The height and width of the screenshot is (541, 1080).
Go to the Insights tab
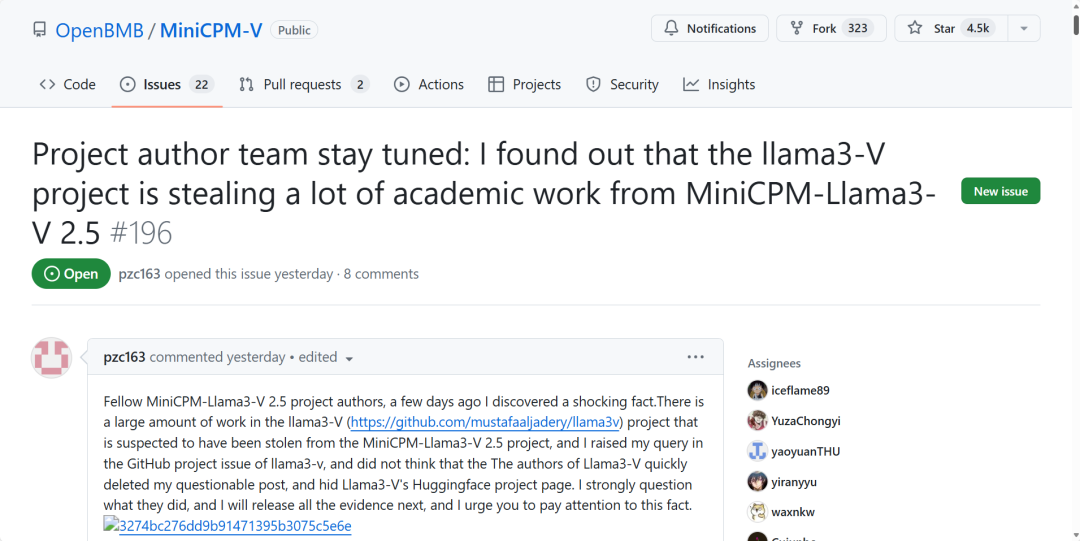tap(719, 85)
